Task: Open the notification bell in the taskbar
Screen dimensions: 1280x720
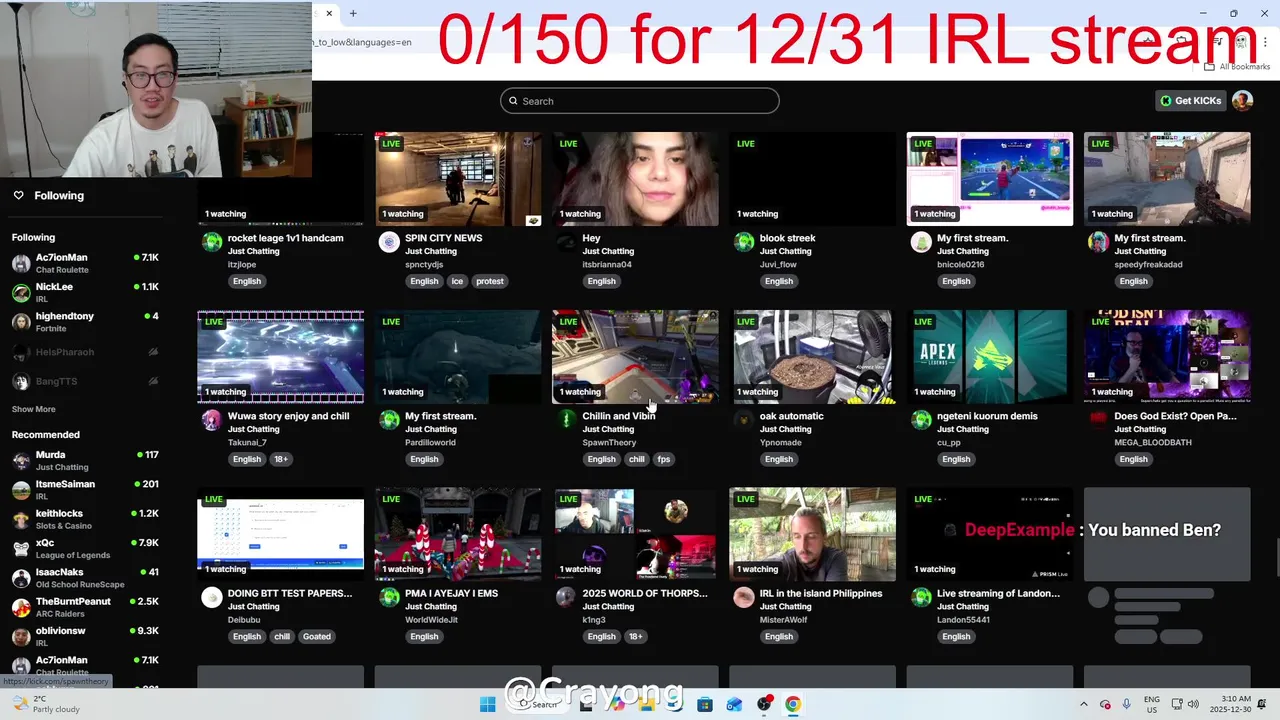Action: tap(1262, 704)
